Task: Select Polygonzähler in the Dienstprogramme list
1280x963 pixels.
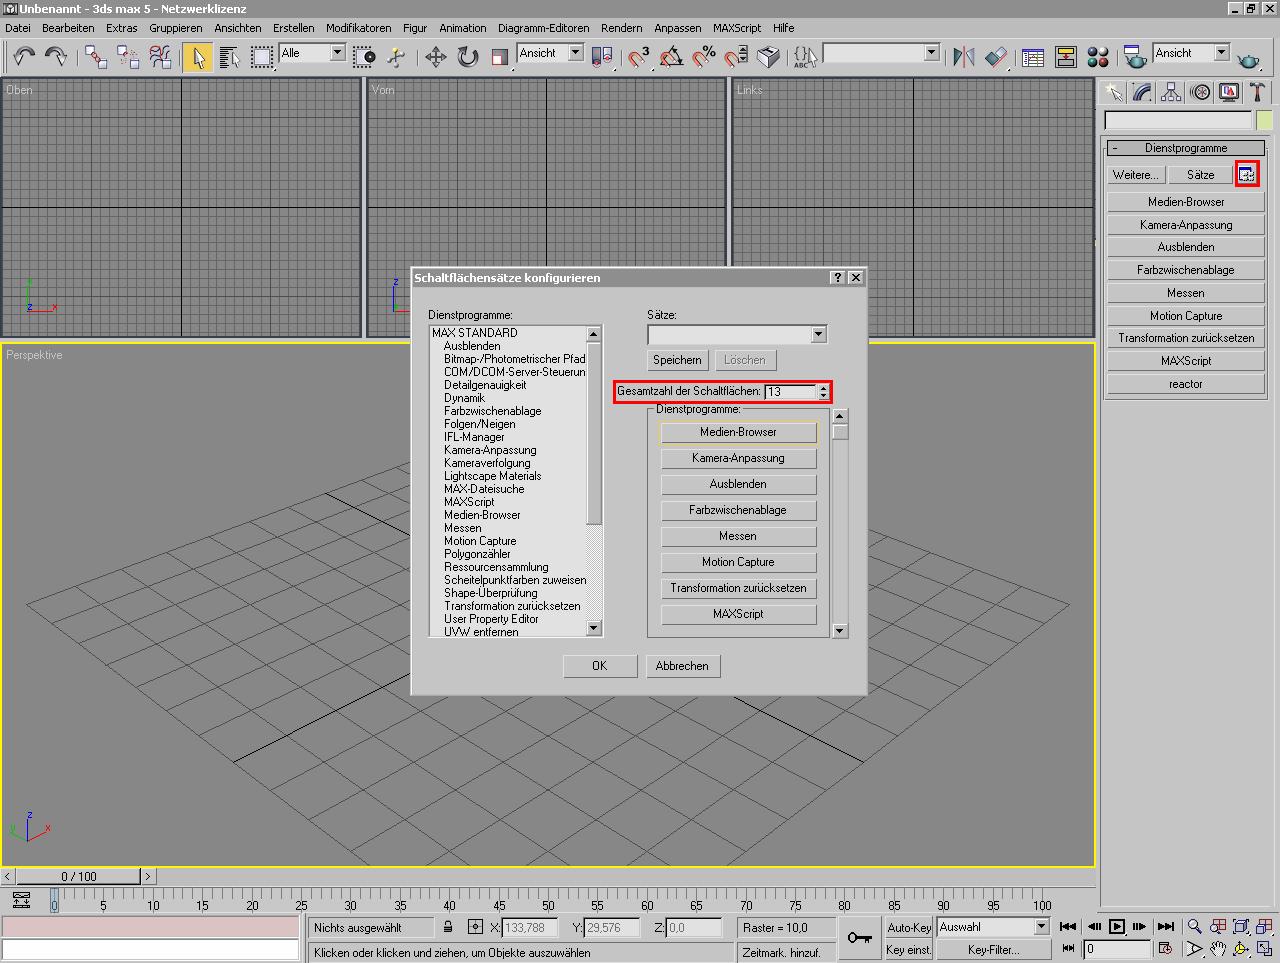Action: tap(477, 554)
